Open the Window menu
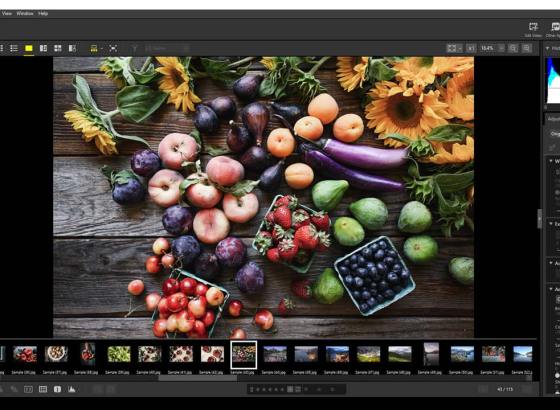Viewport: 560px width, 410px height. coord(25,14)
